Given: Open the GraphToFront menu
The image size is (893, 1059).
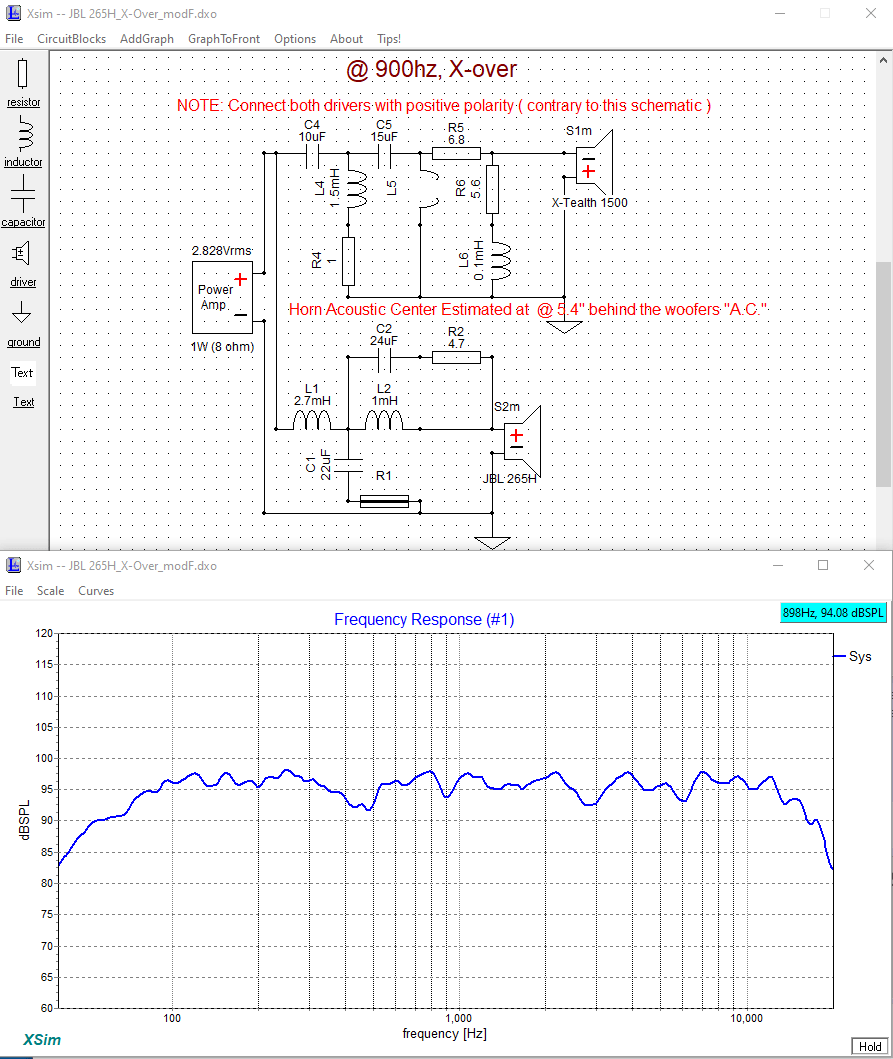Looking at the screenshot, I should click(x=224, y=39).
